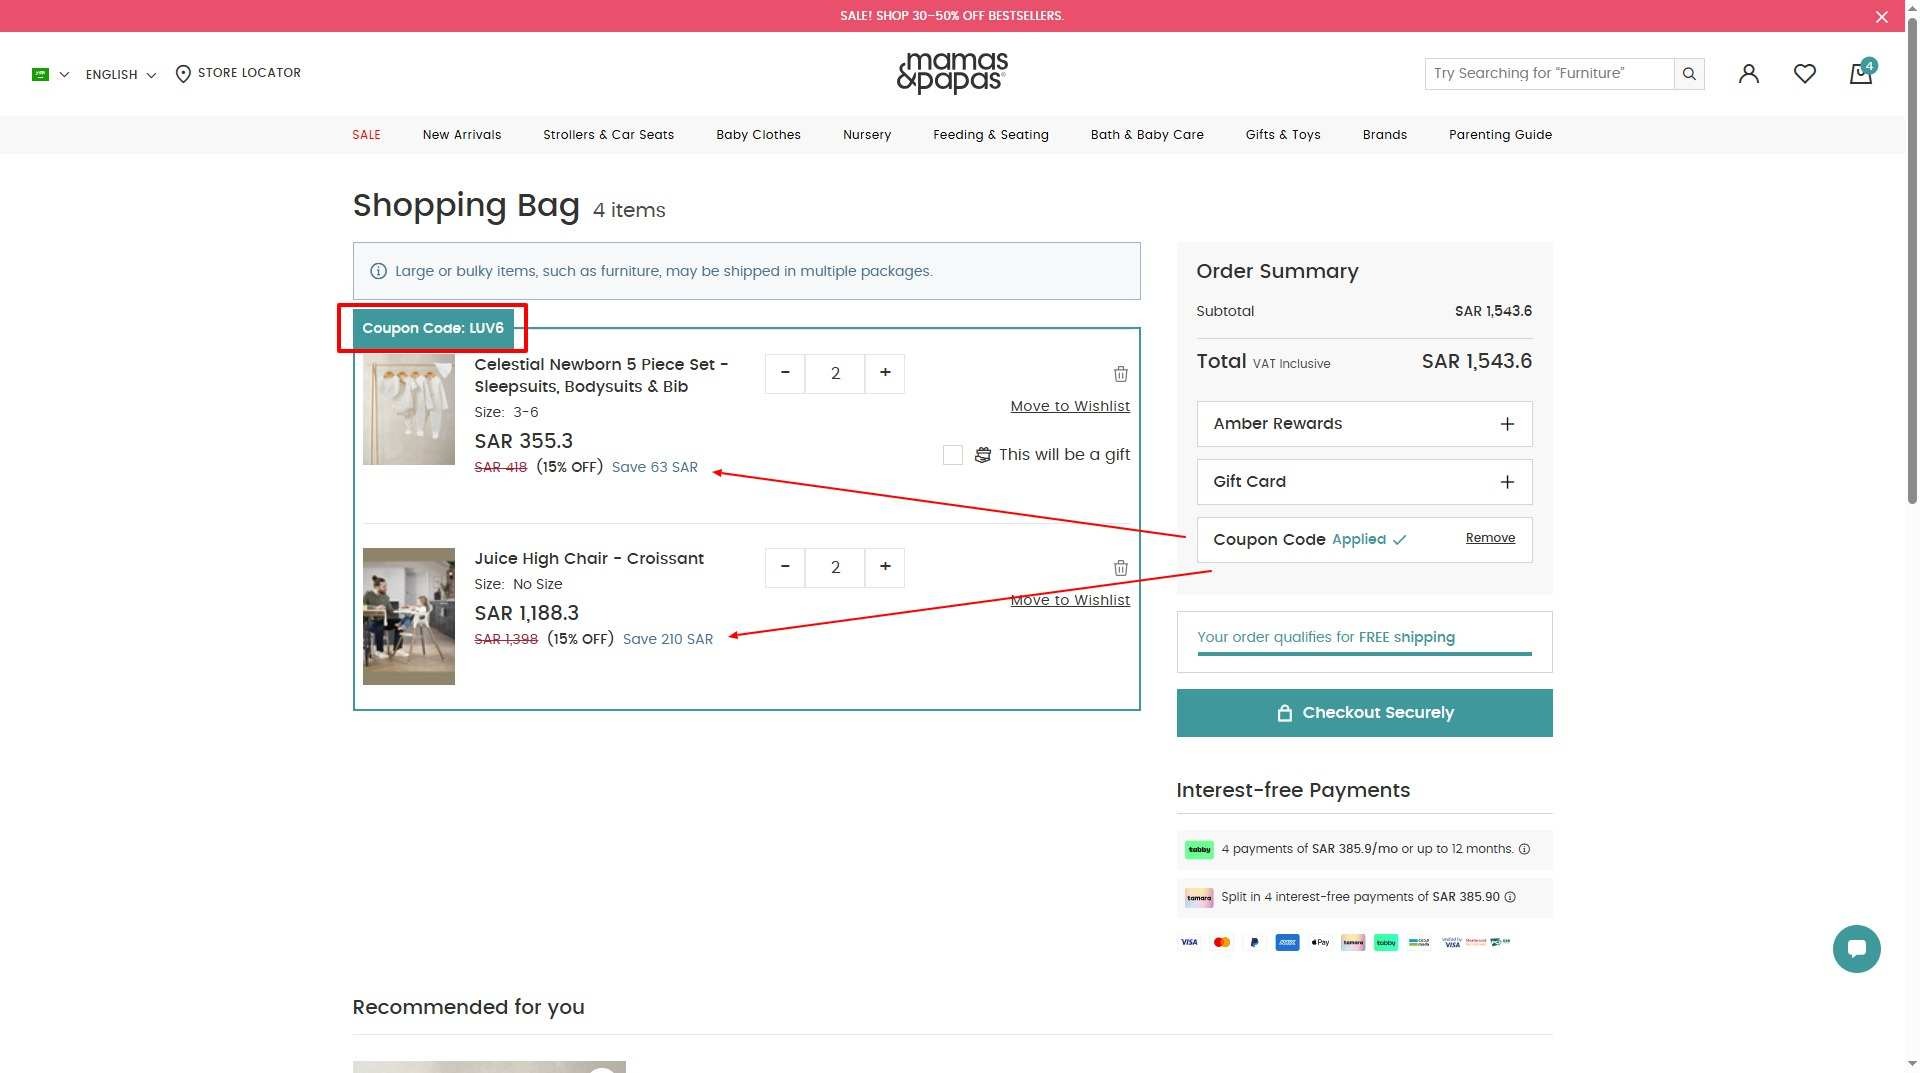This screenshot has height=1073, width=1920.
Task: Click the Store Locator pin
Action: pos(183,74)
